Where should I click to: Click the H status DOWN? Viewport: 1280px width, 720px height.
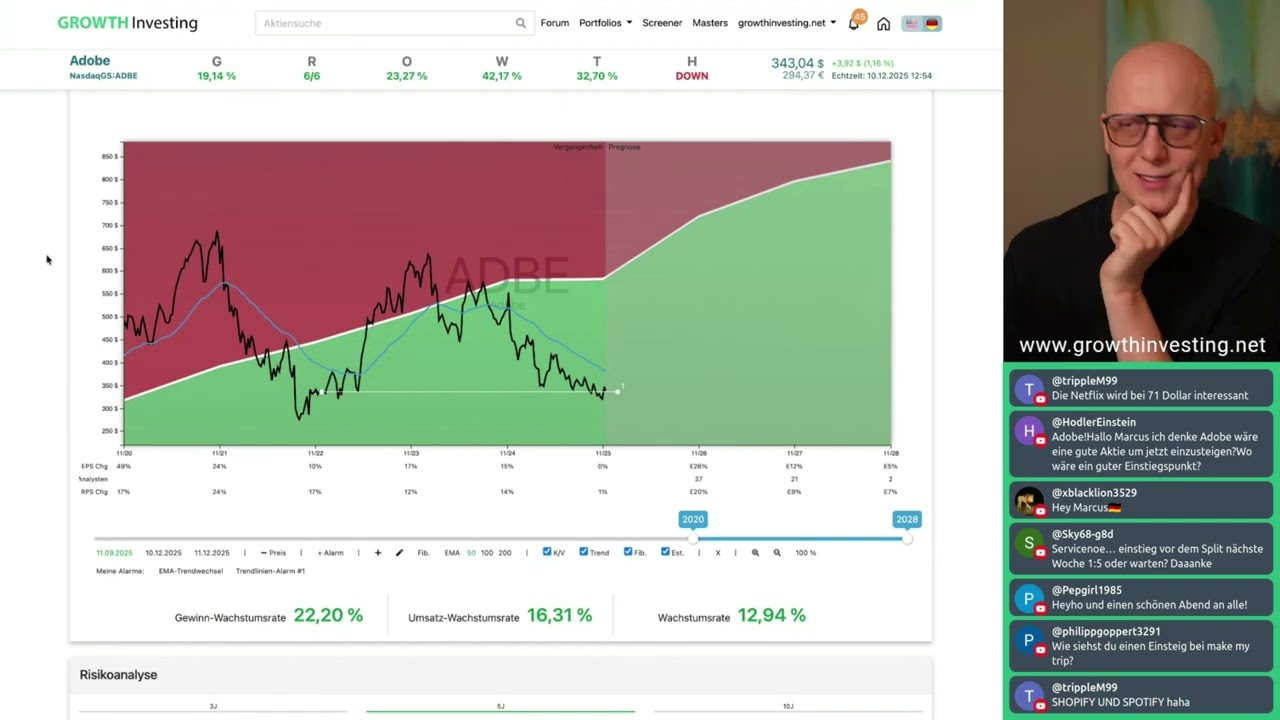[692, 76]
